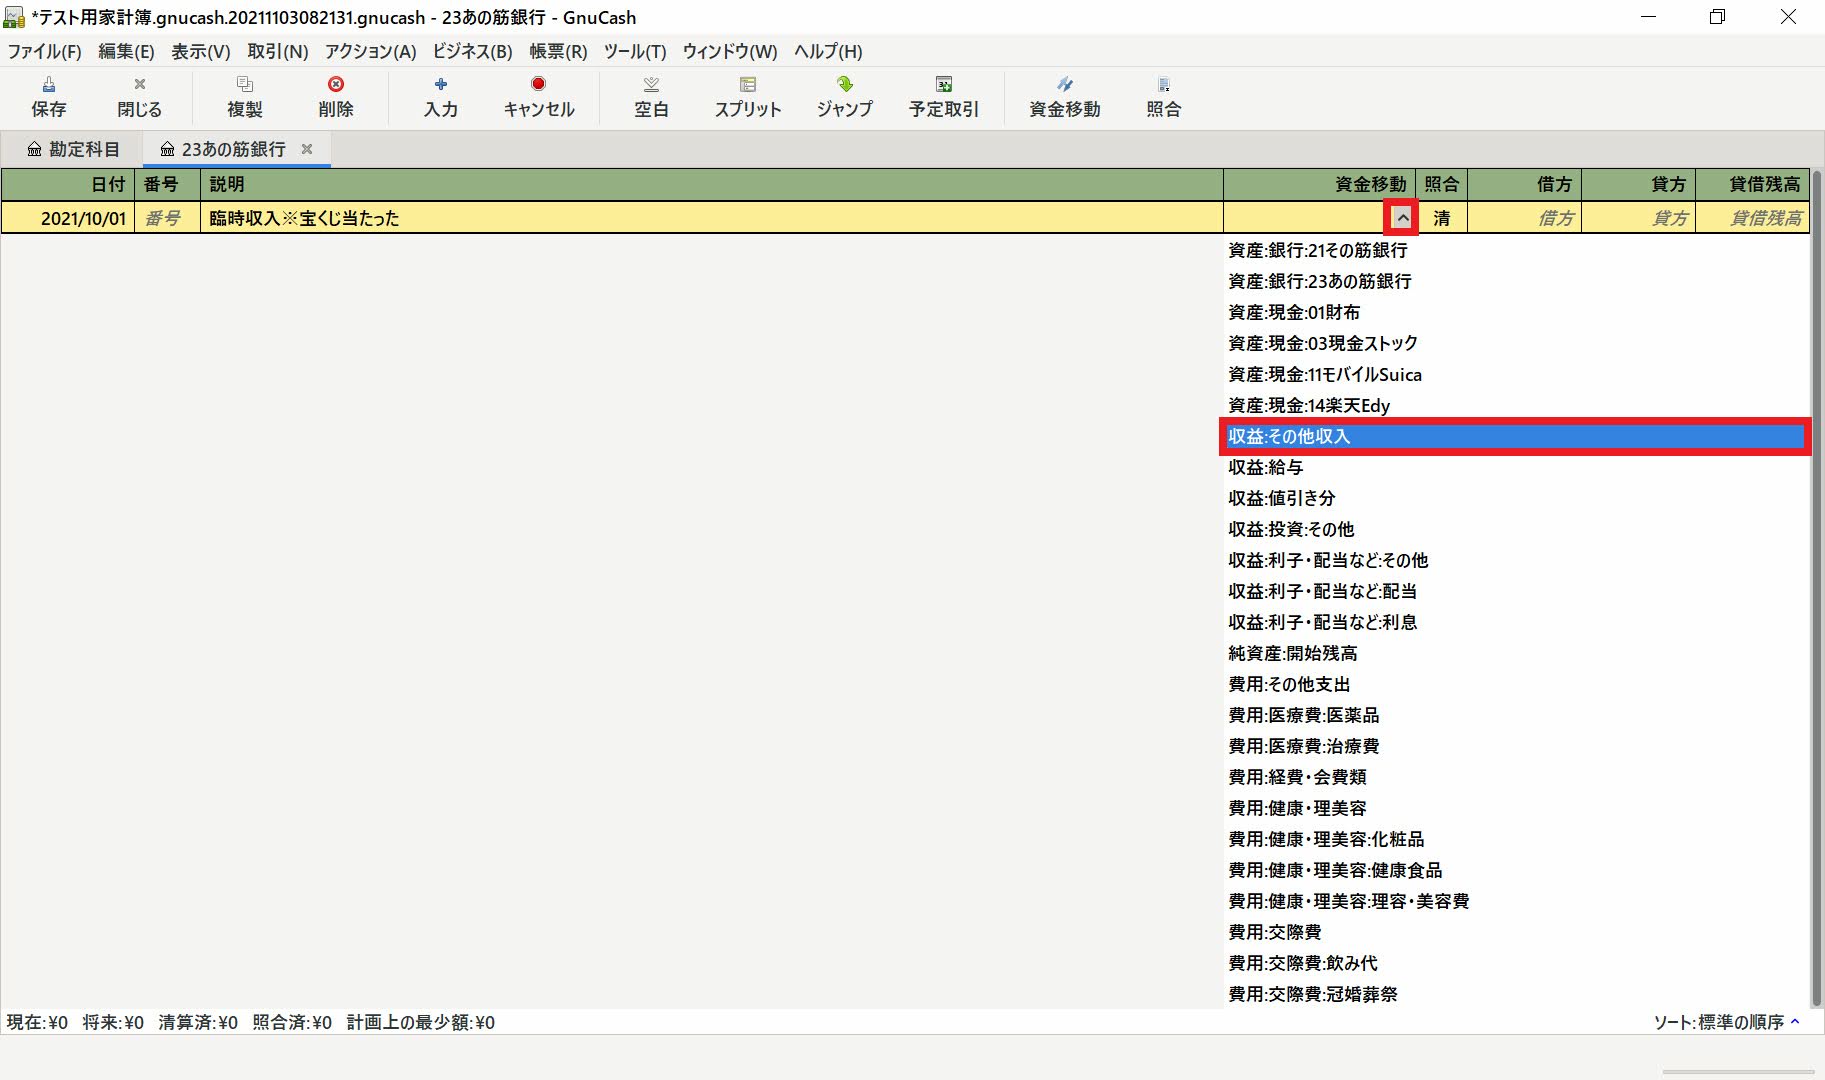Choose 資産:現金:03現金ストック from the list

(1516, 343)
